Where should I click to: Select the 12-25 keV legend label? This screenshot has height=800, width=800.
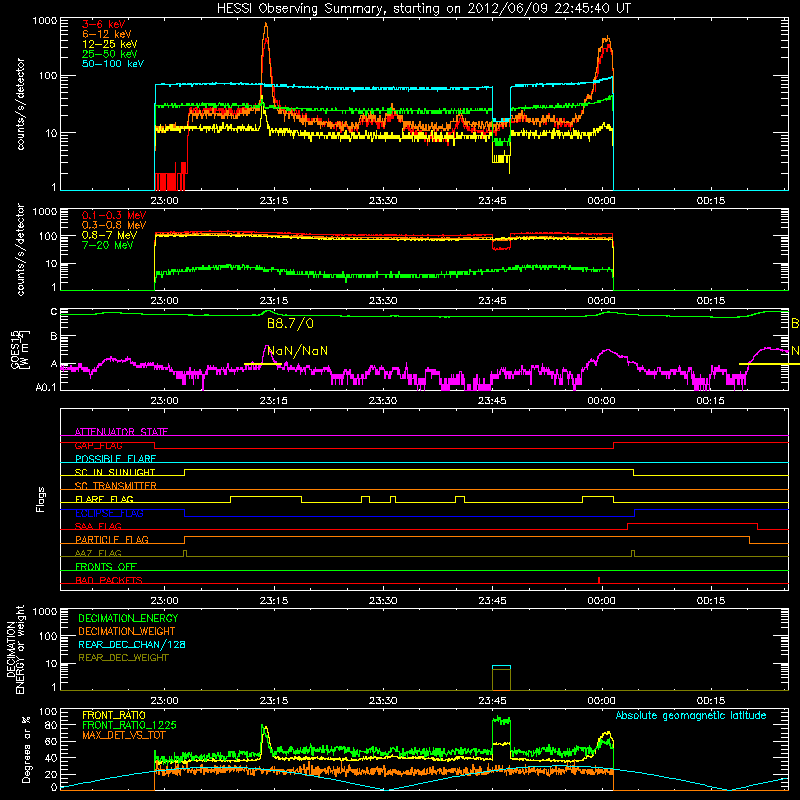[x=110, y=44]
